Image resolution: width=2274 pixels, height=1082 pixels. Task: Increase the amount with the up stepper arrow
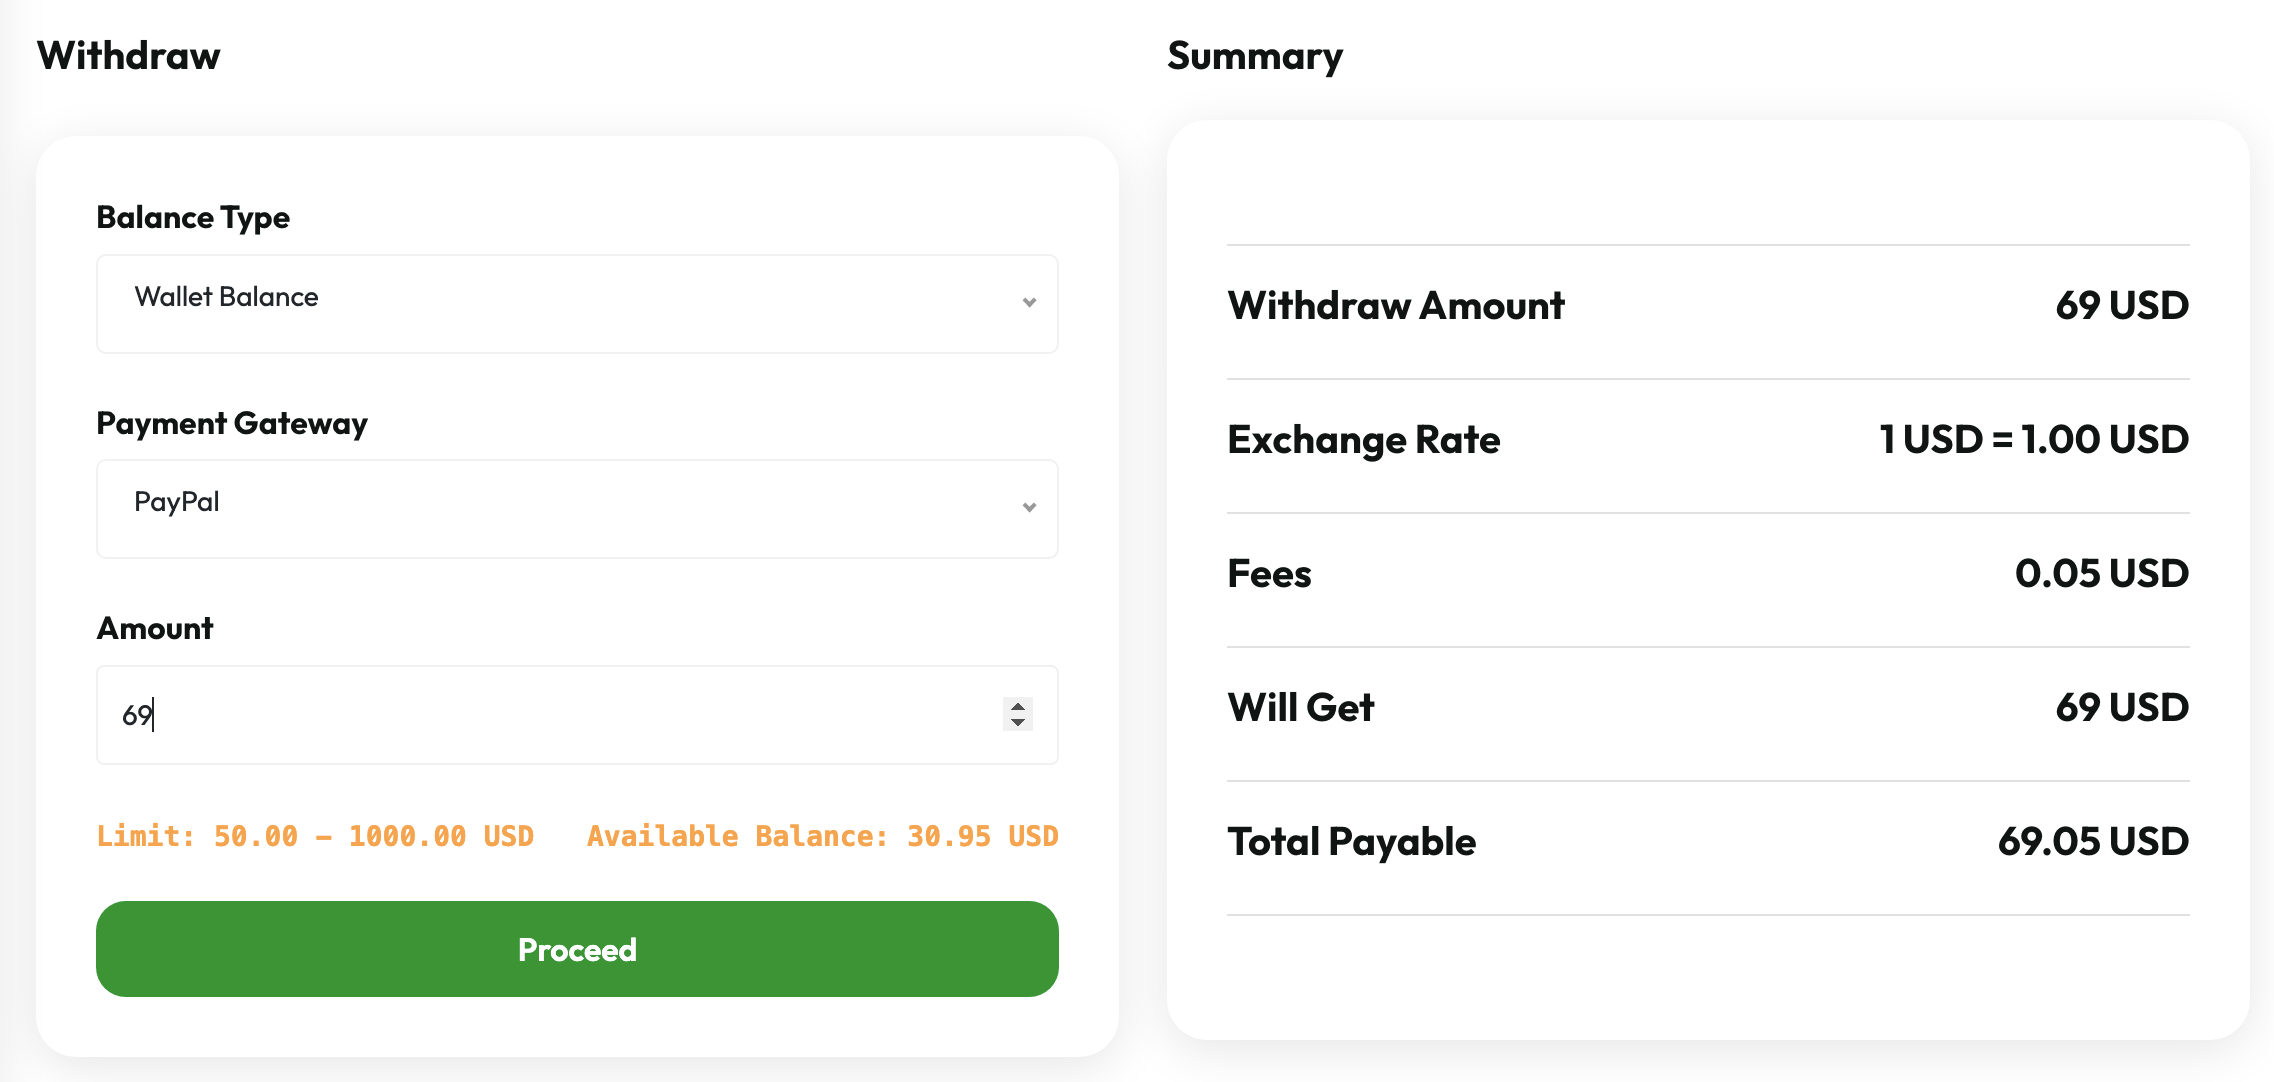coord(1018,706)
